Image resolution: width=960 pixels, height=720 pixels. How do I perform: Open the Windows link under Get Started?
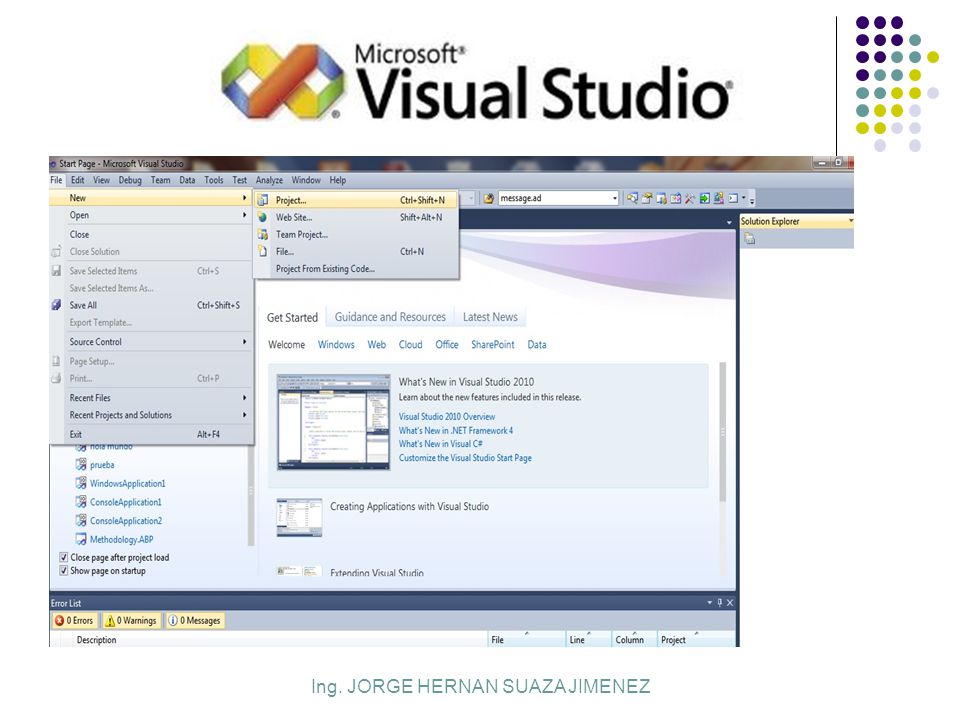click(x=336, y=345)
